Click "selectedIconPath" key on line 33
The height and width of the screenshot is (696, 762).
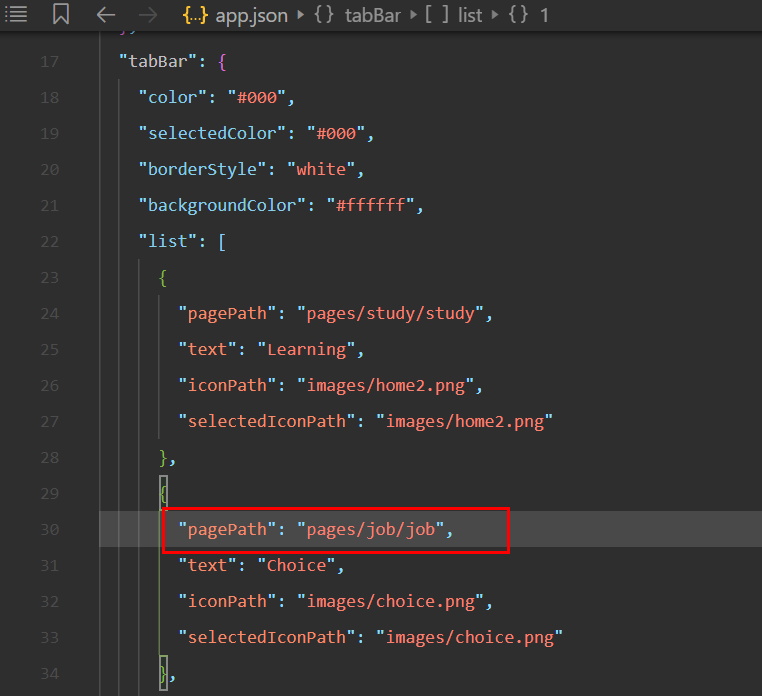[267, 638]
